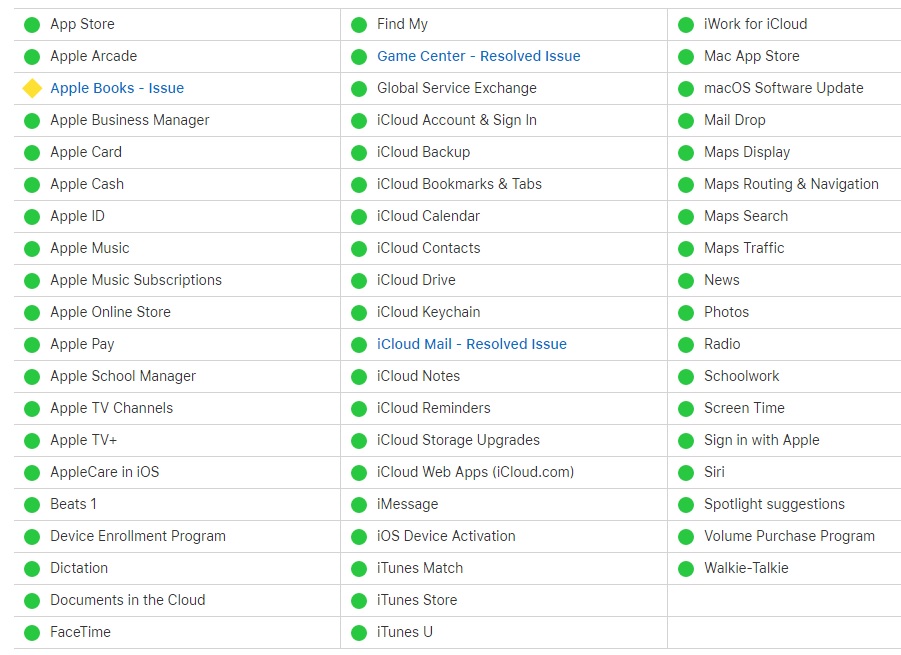Select the iCloud Bookmarks & Tabs text
This screenshot has width=901, height=655.
click(x=459, y=184)
